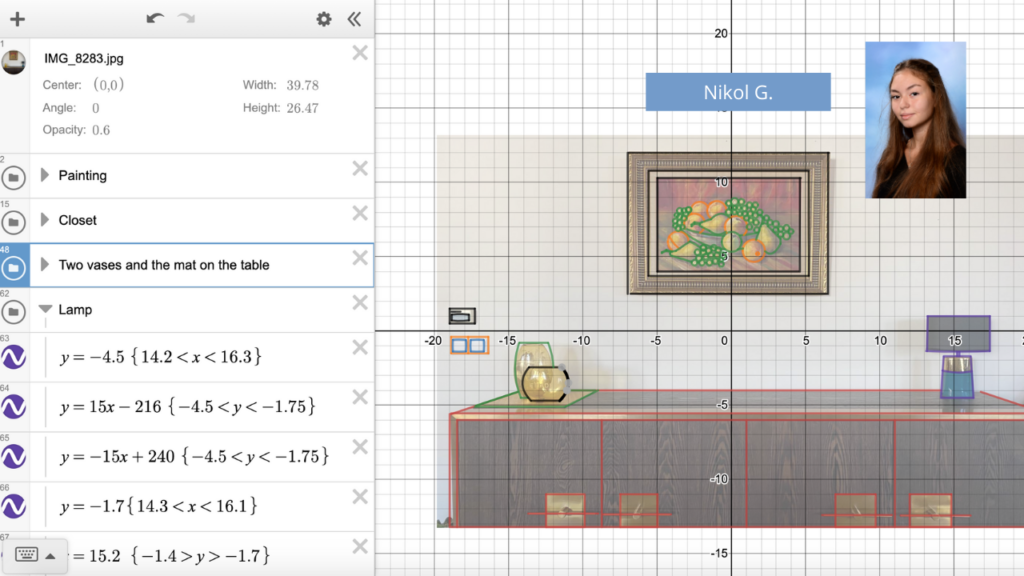
Task: Delete the Two vases folder
Action: coord(360,258)
